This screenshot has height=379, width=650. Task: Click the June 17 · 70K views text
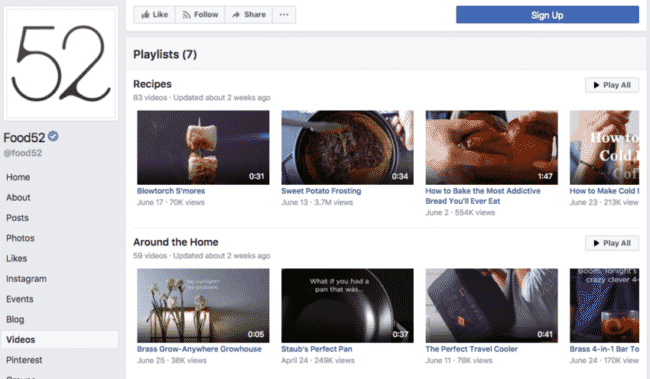171,202
